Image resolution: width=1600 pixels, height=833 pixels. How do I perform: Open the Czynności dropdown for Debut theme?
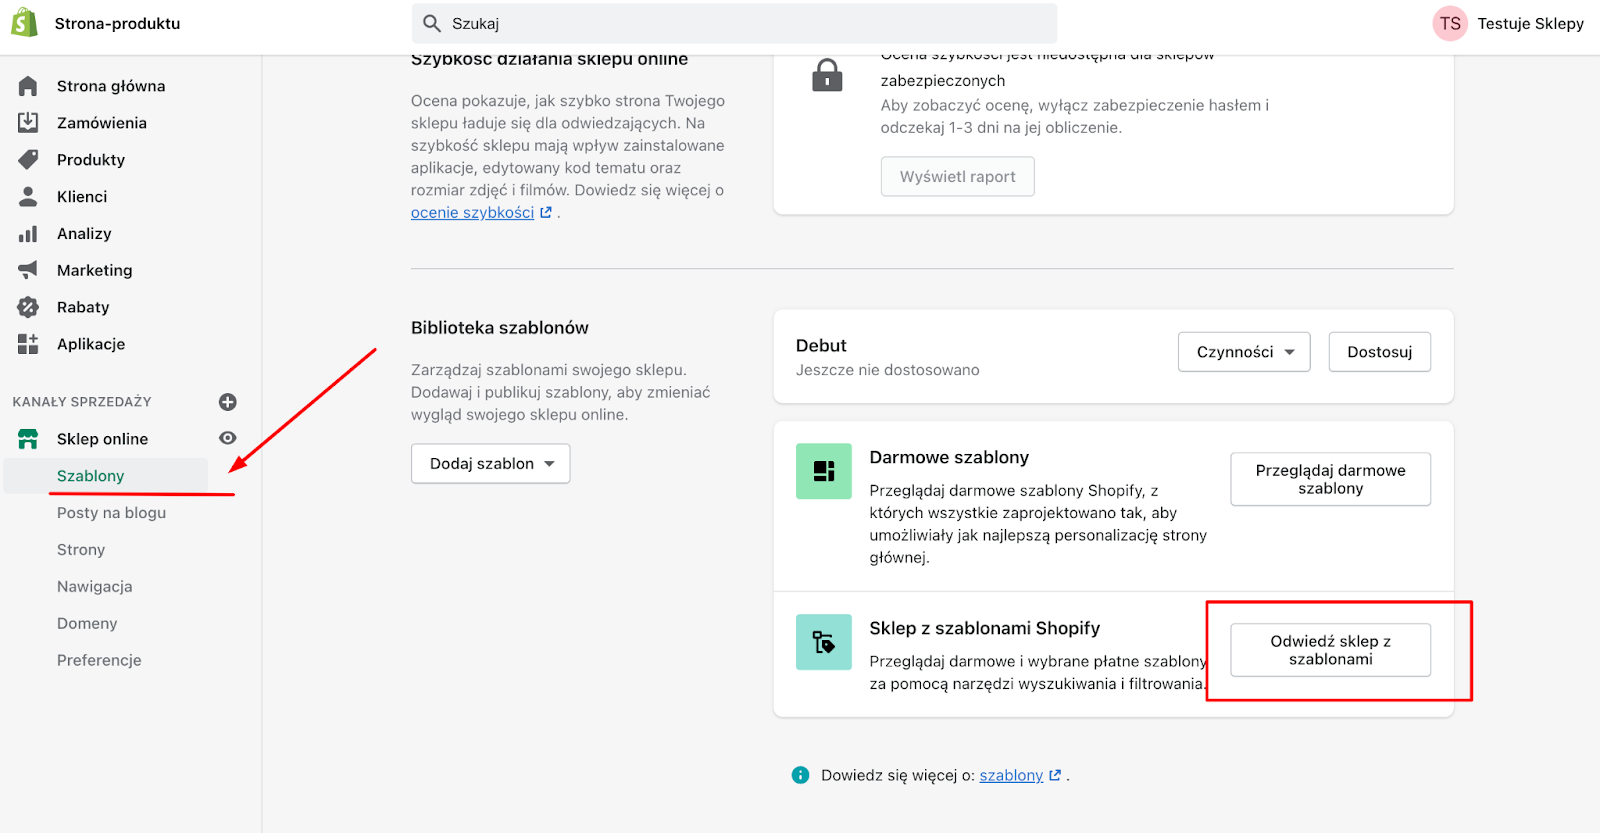click(x=1243, y=351)
